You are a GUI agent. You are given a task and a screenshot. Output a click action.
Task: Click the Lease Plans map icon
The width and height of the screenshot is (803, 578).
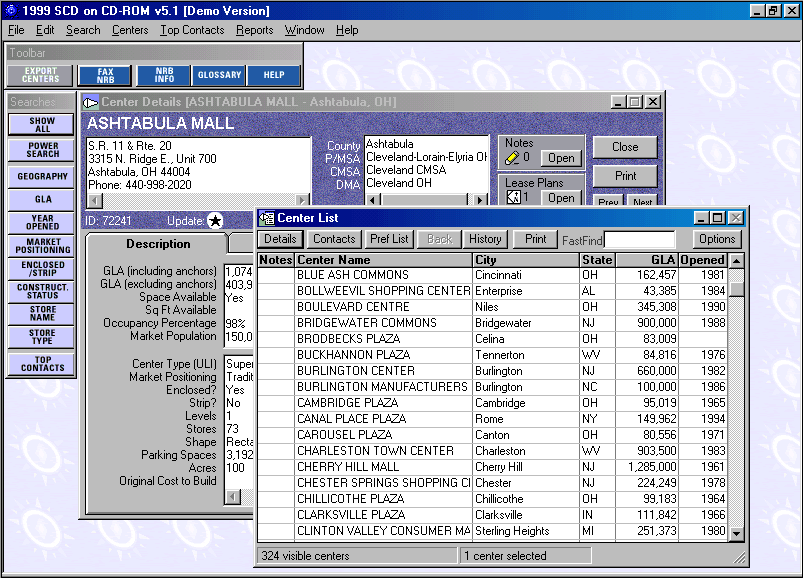click(514, 198)
